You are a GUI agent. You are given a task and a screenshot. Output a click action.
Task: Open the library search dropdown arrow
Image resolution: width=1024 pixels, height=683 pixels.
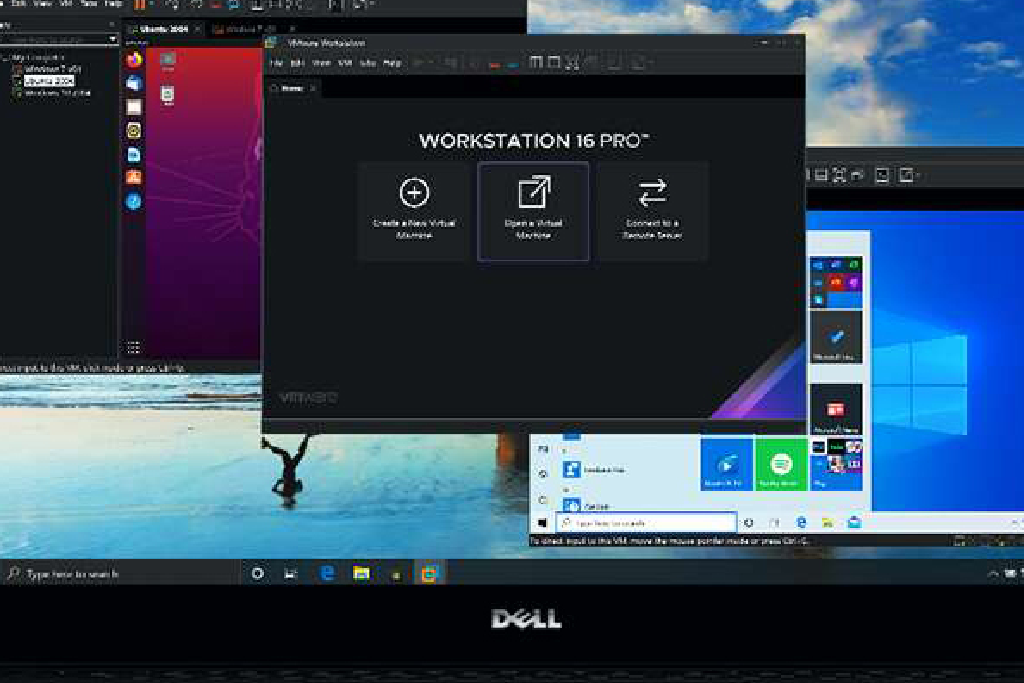112,40
